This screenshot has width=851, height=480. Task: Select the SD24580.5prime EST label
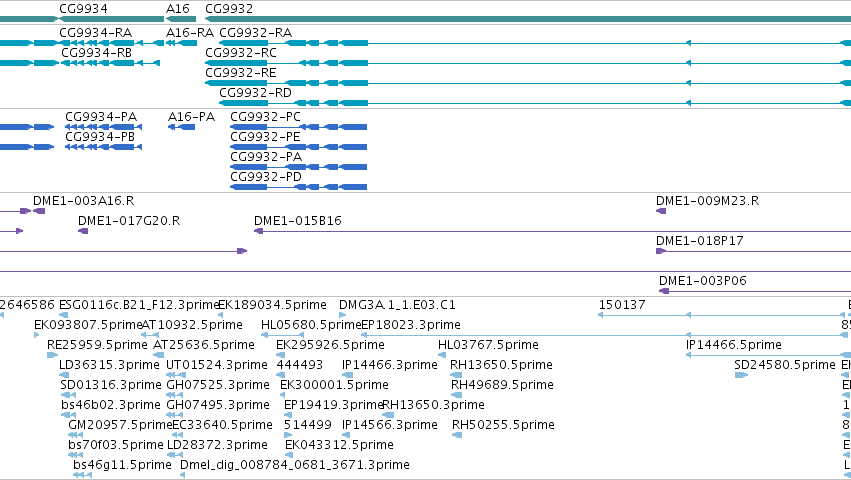(x=785, y=365)
